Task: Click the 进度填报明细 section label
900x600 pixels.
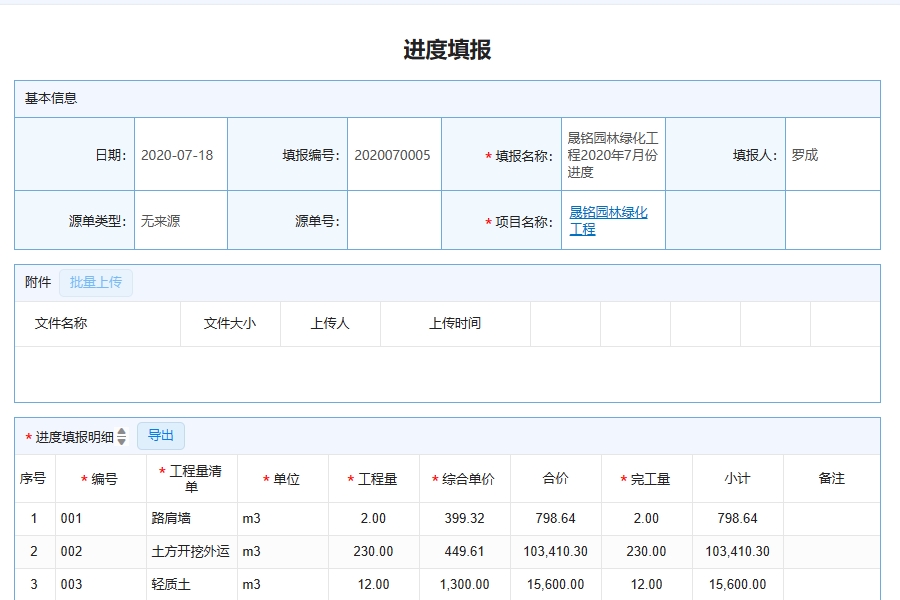Action: coord(75,437)
